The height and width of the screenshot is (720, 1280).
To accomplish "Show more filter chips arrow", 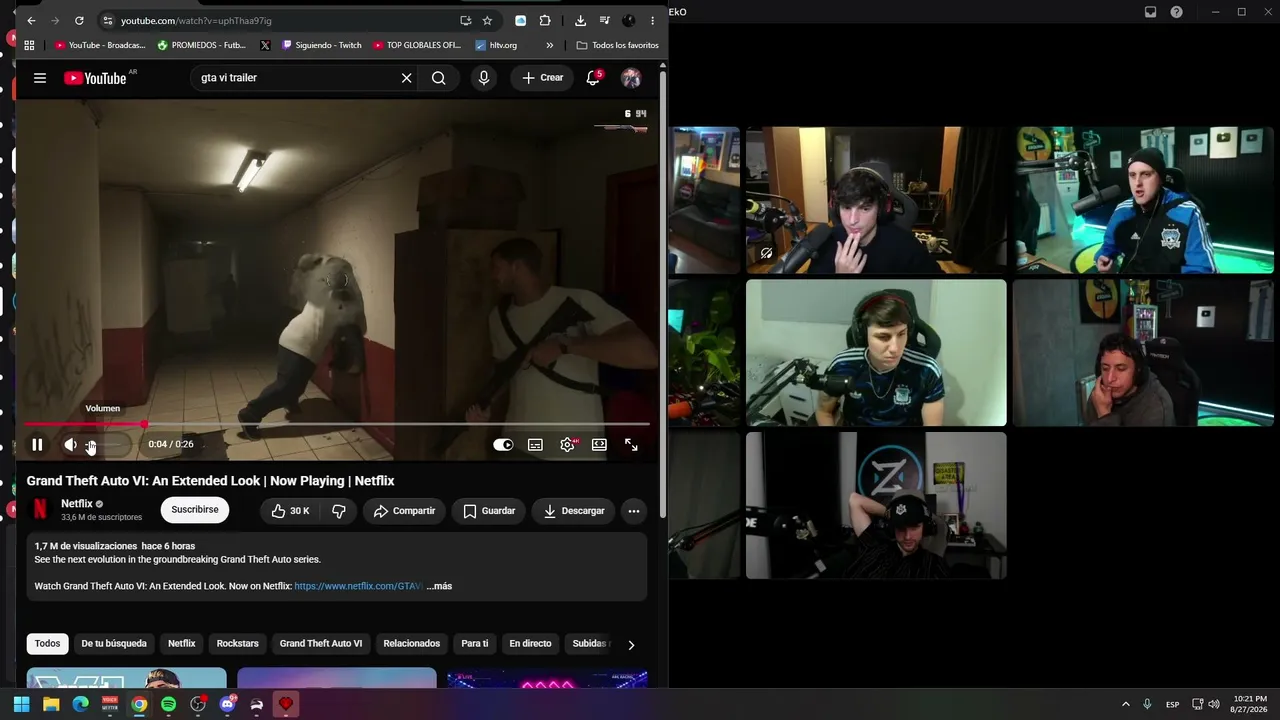I will click(631, 645).
